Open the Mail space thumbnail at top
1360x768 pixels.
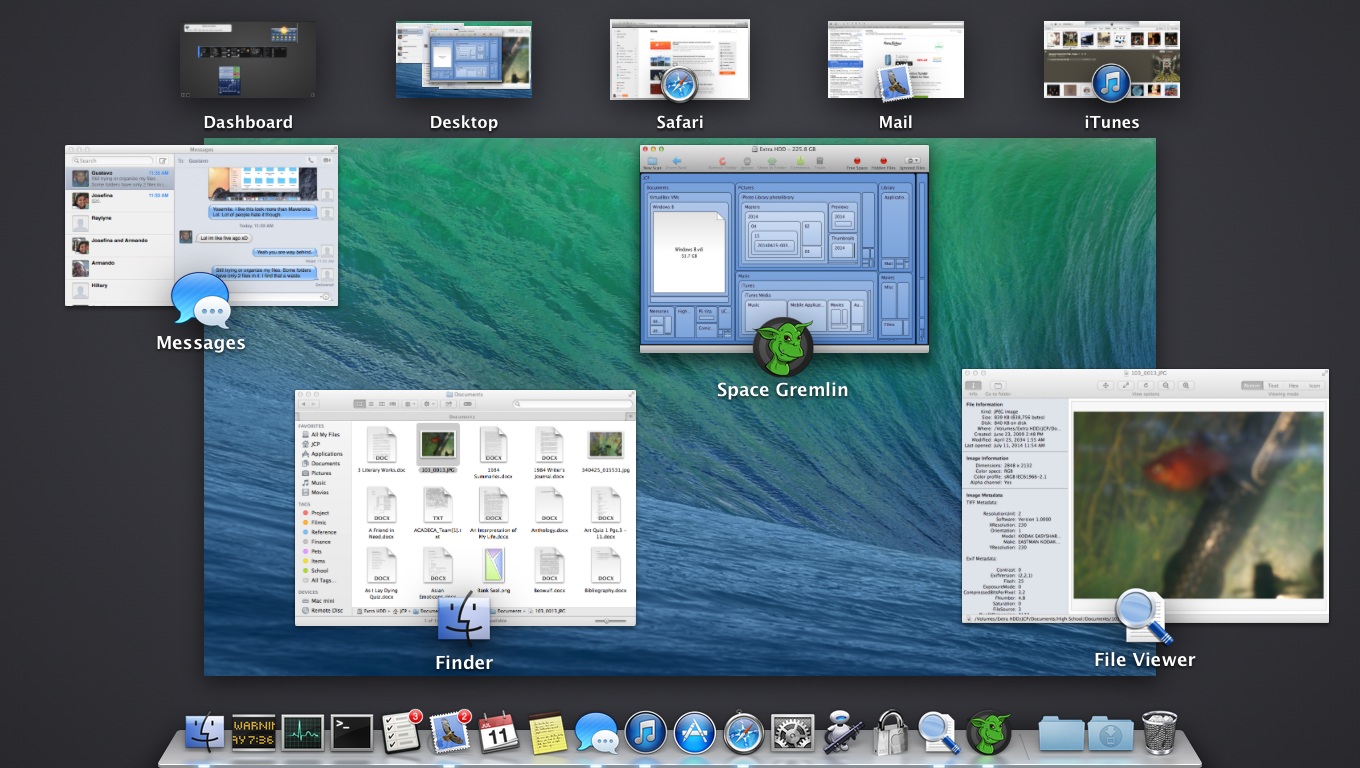895,60
